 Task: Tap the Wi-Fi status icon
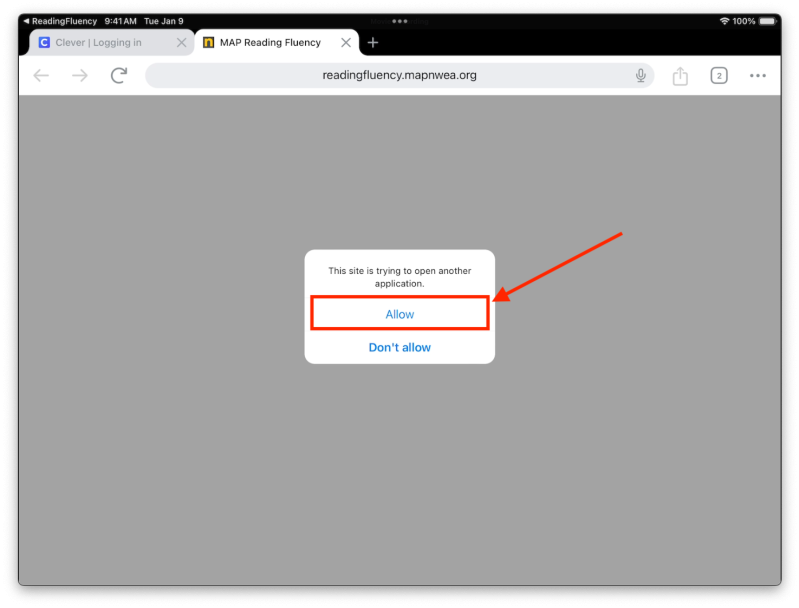[724, 21]
